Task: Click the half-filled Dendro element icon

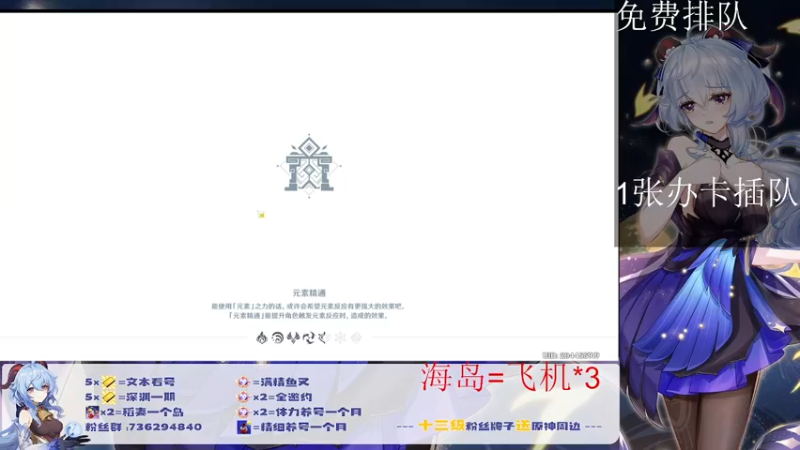Action: tap(324, 338)
